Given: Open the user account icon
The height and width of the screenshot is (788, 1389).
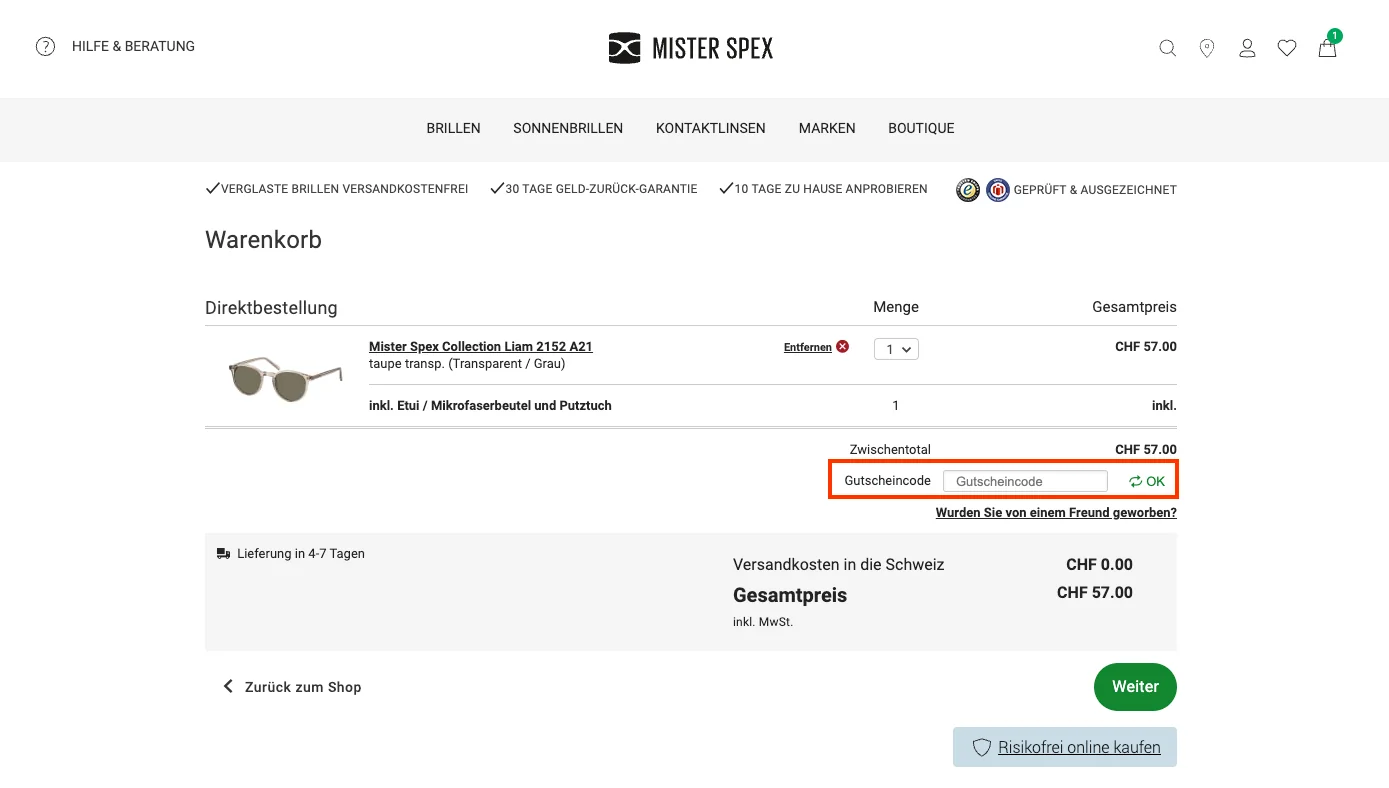Looking at the screenshot, I should [x=1247, y=48].
